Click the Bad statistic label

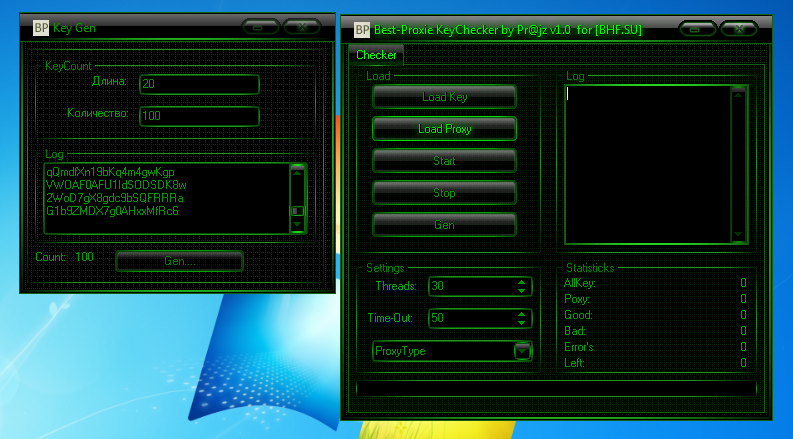coord(575,331)
